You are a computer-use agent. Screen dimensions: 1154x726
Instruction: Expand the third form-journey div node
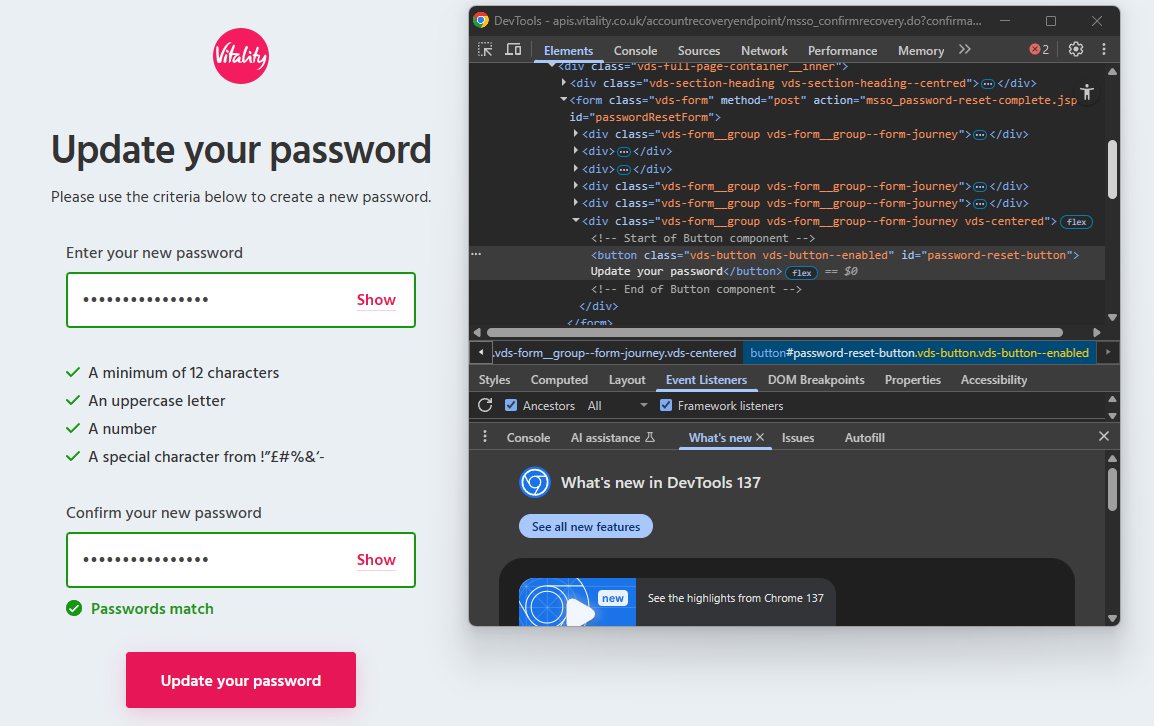576,202
